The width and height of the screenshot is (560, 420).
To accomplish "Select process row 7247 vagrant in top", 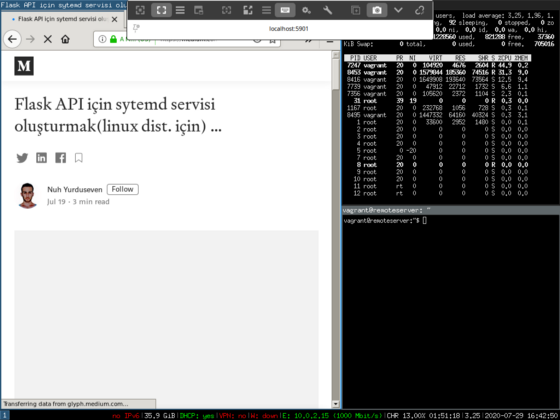I will click(x=437, y=65).
